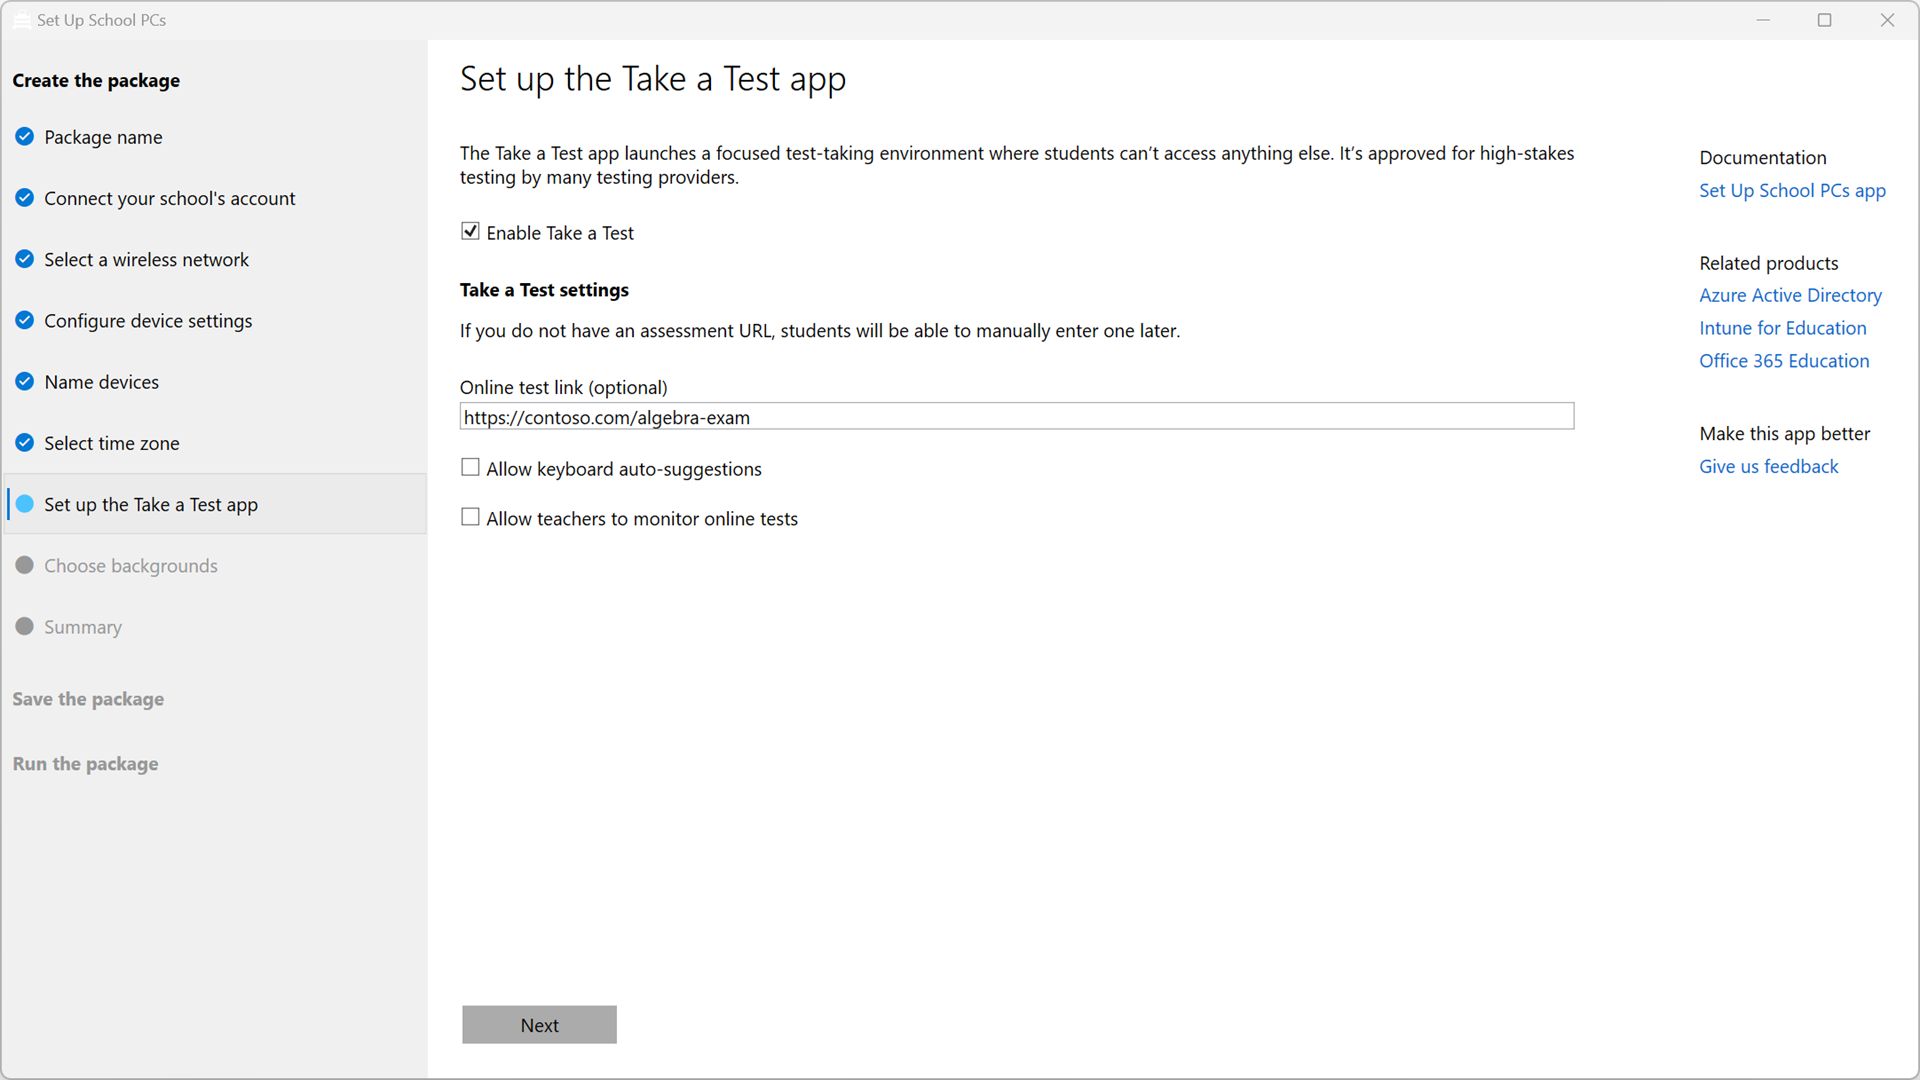1920x1080 pixels.
Task: Click into the Online test link field
Action: click(x=1016, y=417)
